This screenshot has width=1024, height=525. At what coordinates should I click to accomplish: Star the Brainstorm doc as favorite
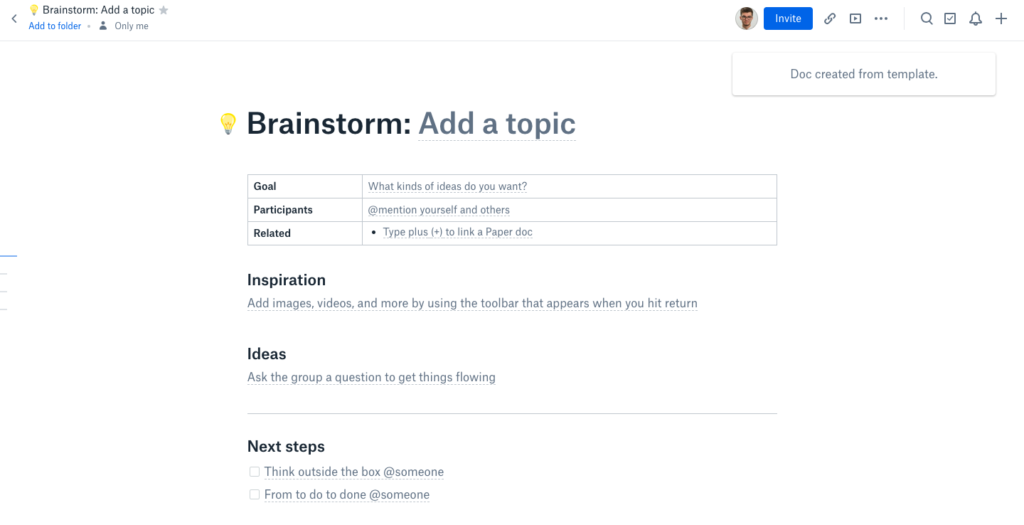click(x=163, y=10)
